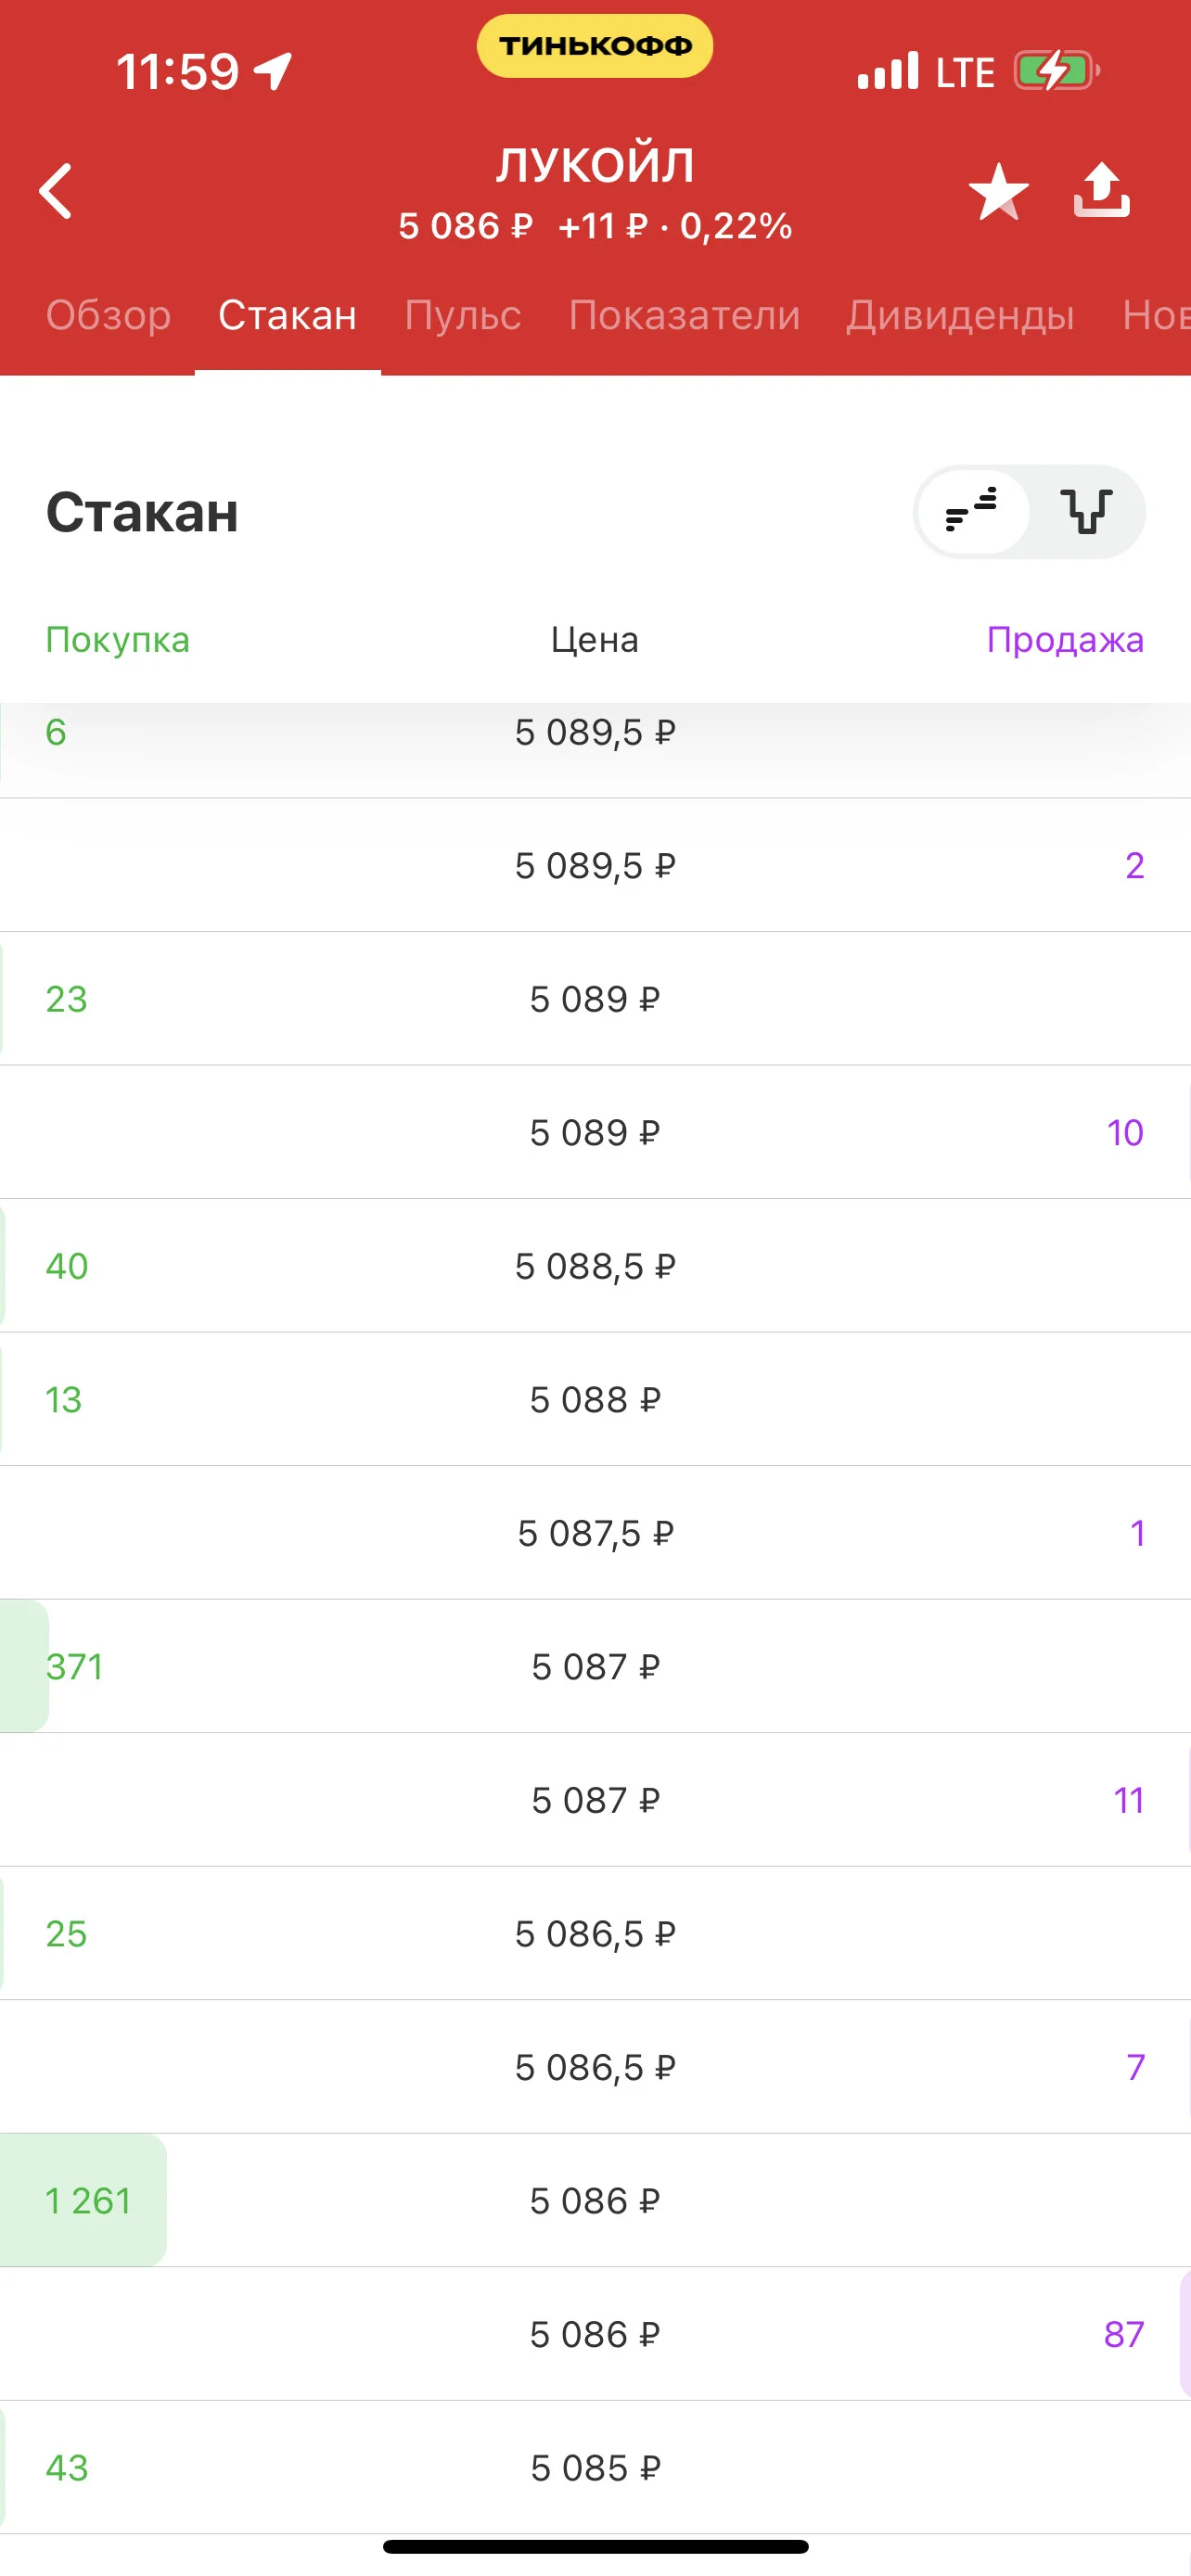Select sell row 10 at 5 089 ₽
The width and height of the screenshot is (1191, 2576).
(x=595, y=1132)
